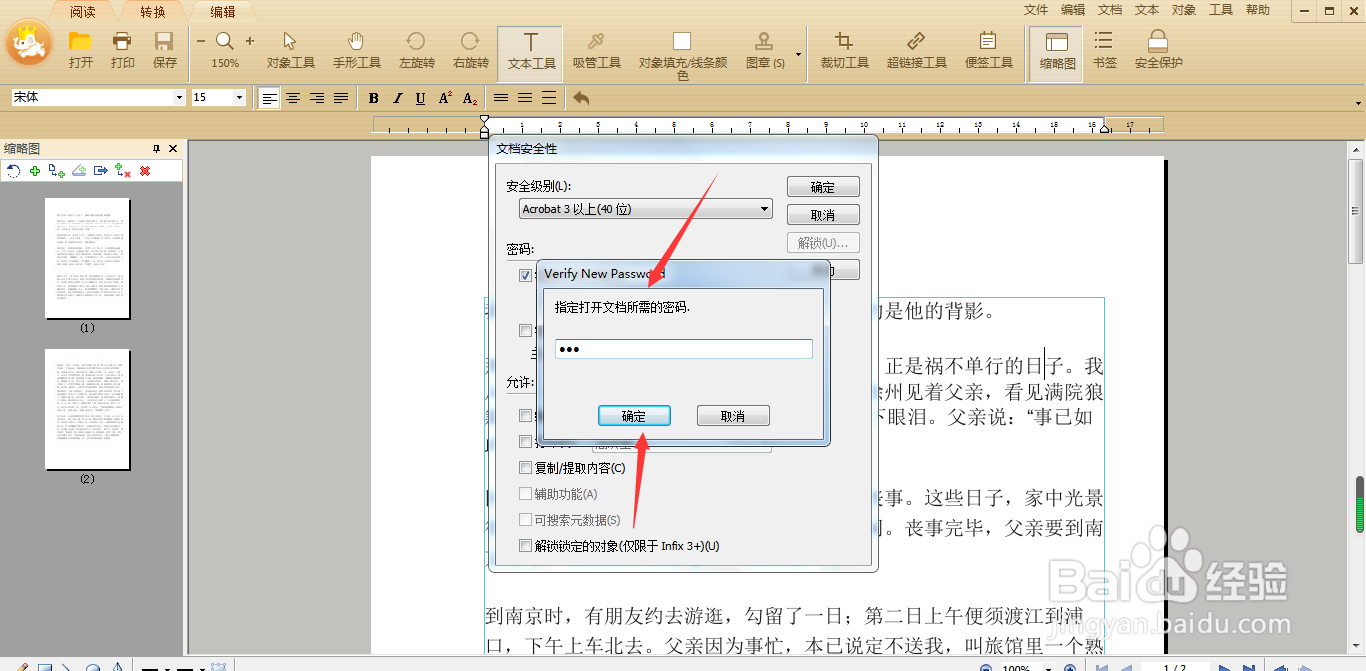
Task: Switch to the 编辑 tab
Action: click(x=222, y=12)
